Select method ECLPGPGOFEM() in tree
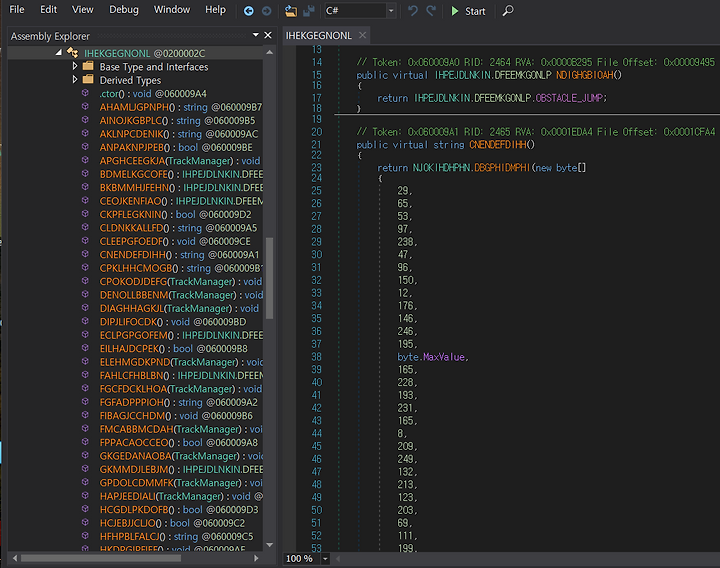Viewport: 720px width, 568px height. [181, 335]
